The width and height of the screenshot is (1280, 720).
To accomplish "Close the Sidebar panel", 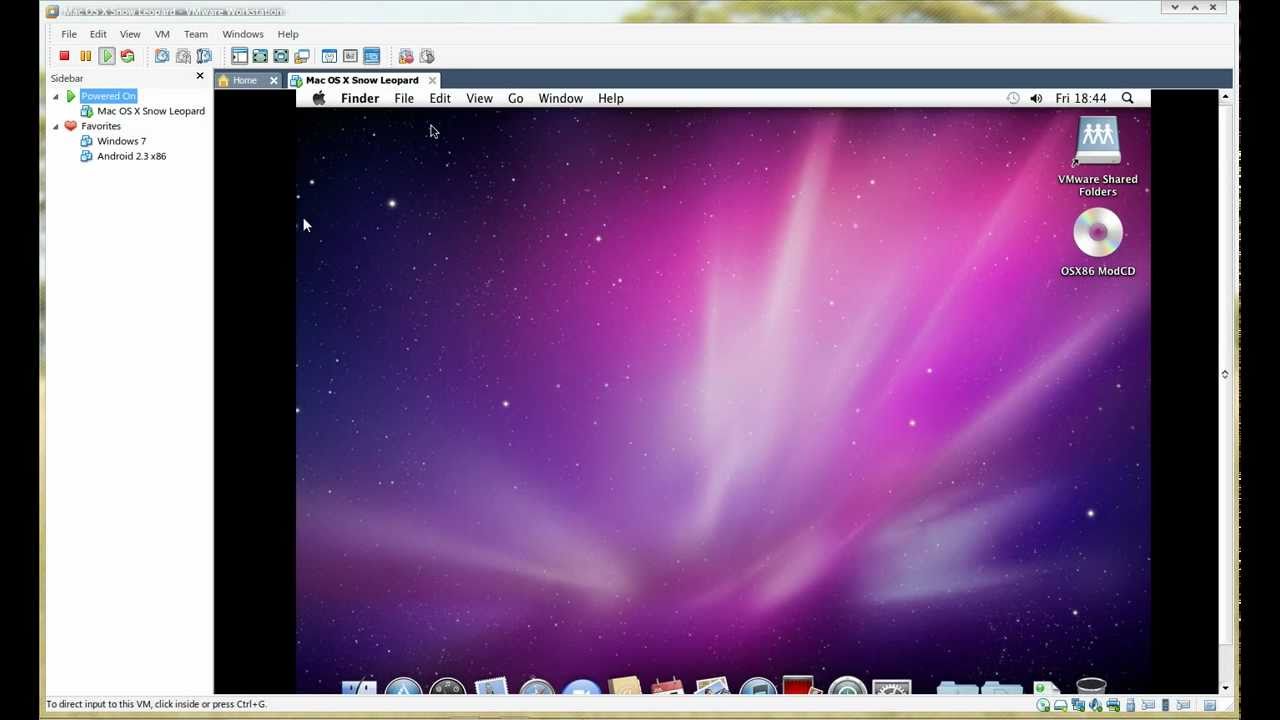I will [x=200, y=76].
